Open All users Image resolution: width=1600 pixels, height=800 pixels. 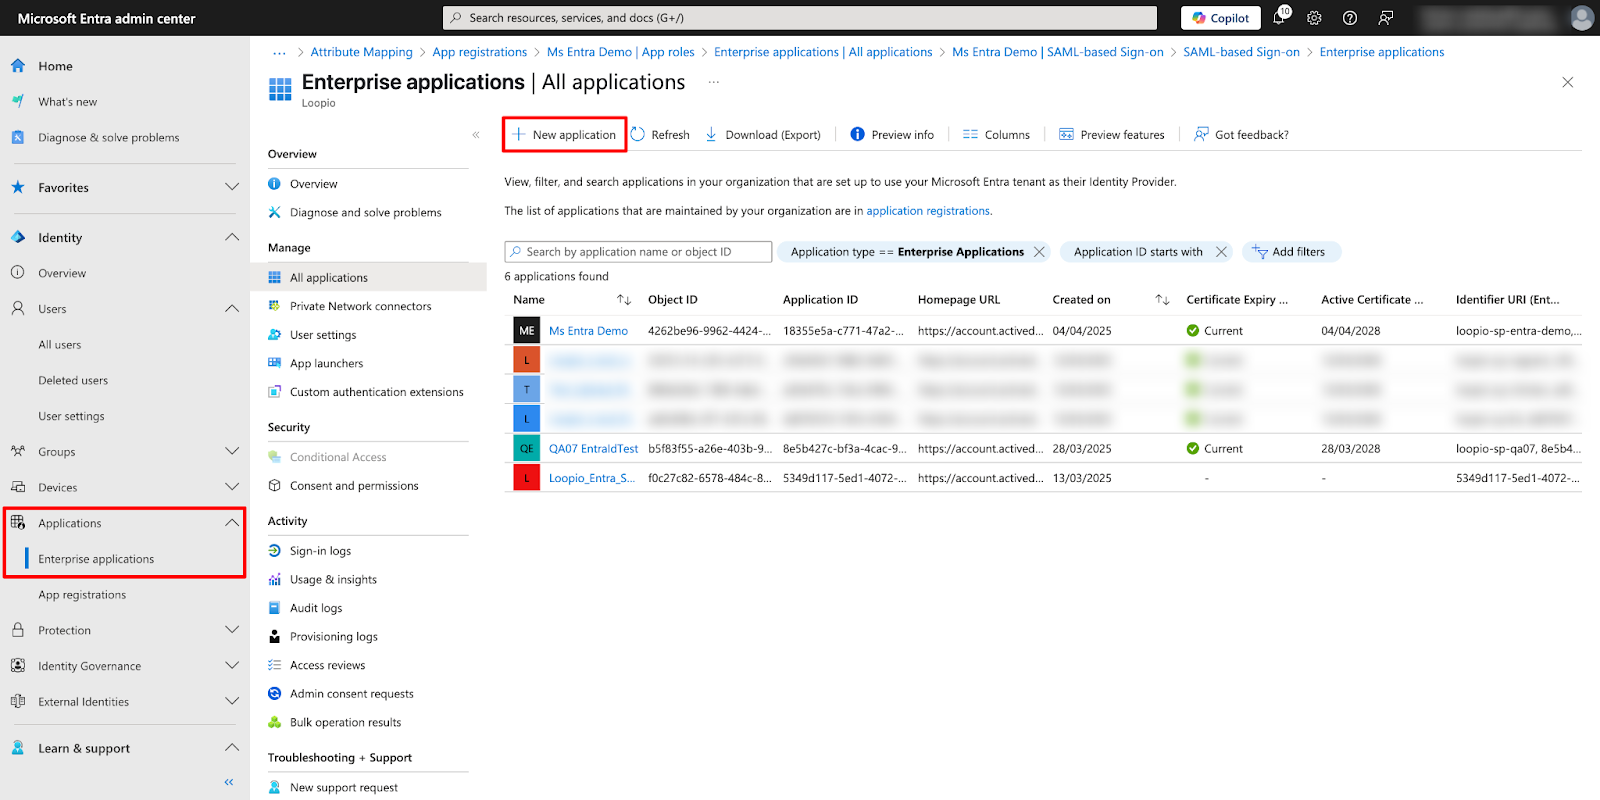(x=60, y=345)
